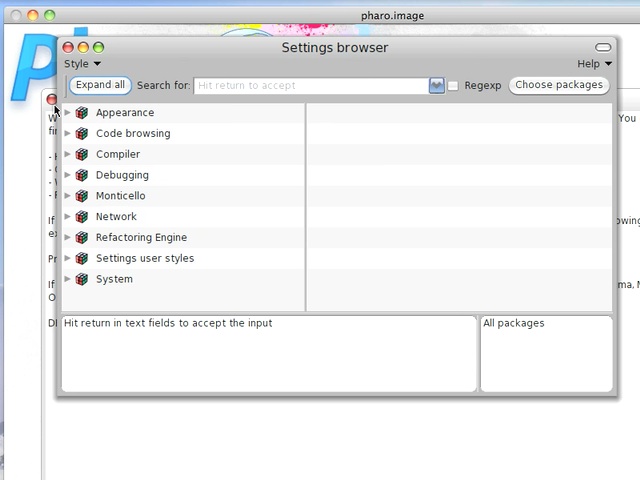Viewport: 640px width, 480px height.
Task: Select the Appearance label
Action: click(125, 113)
